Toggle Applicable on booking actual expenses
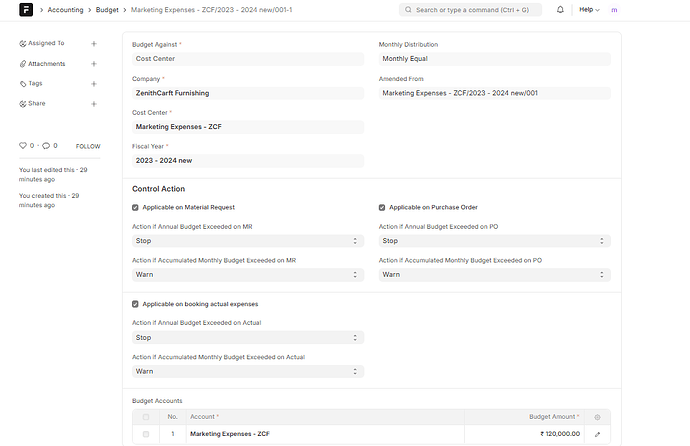 coord(135,304)
